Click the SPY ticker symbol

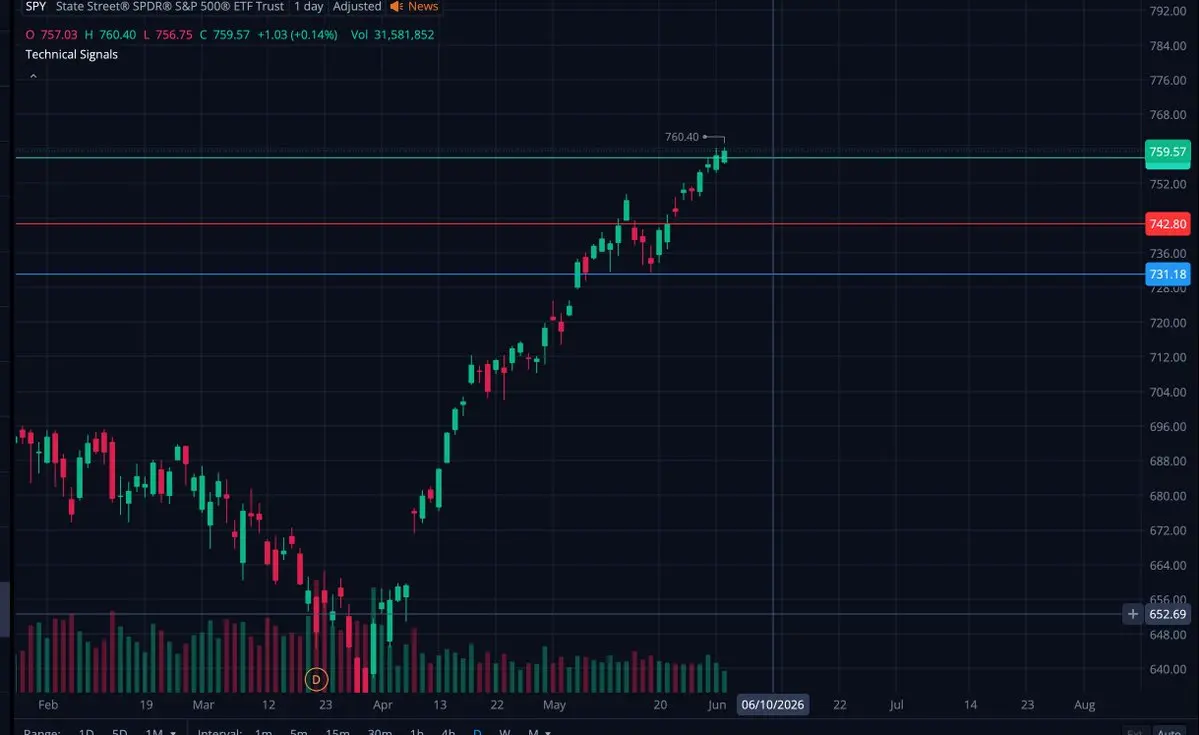36,6
